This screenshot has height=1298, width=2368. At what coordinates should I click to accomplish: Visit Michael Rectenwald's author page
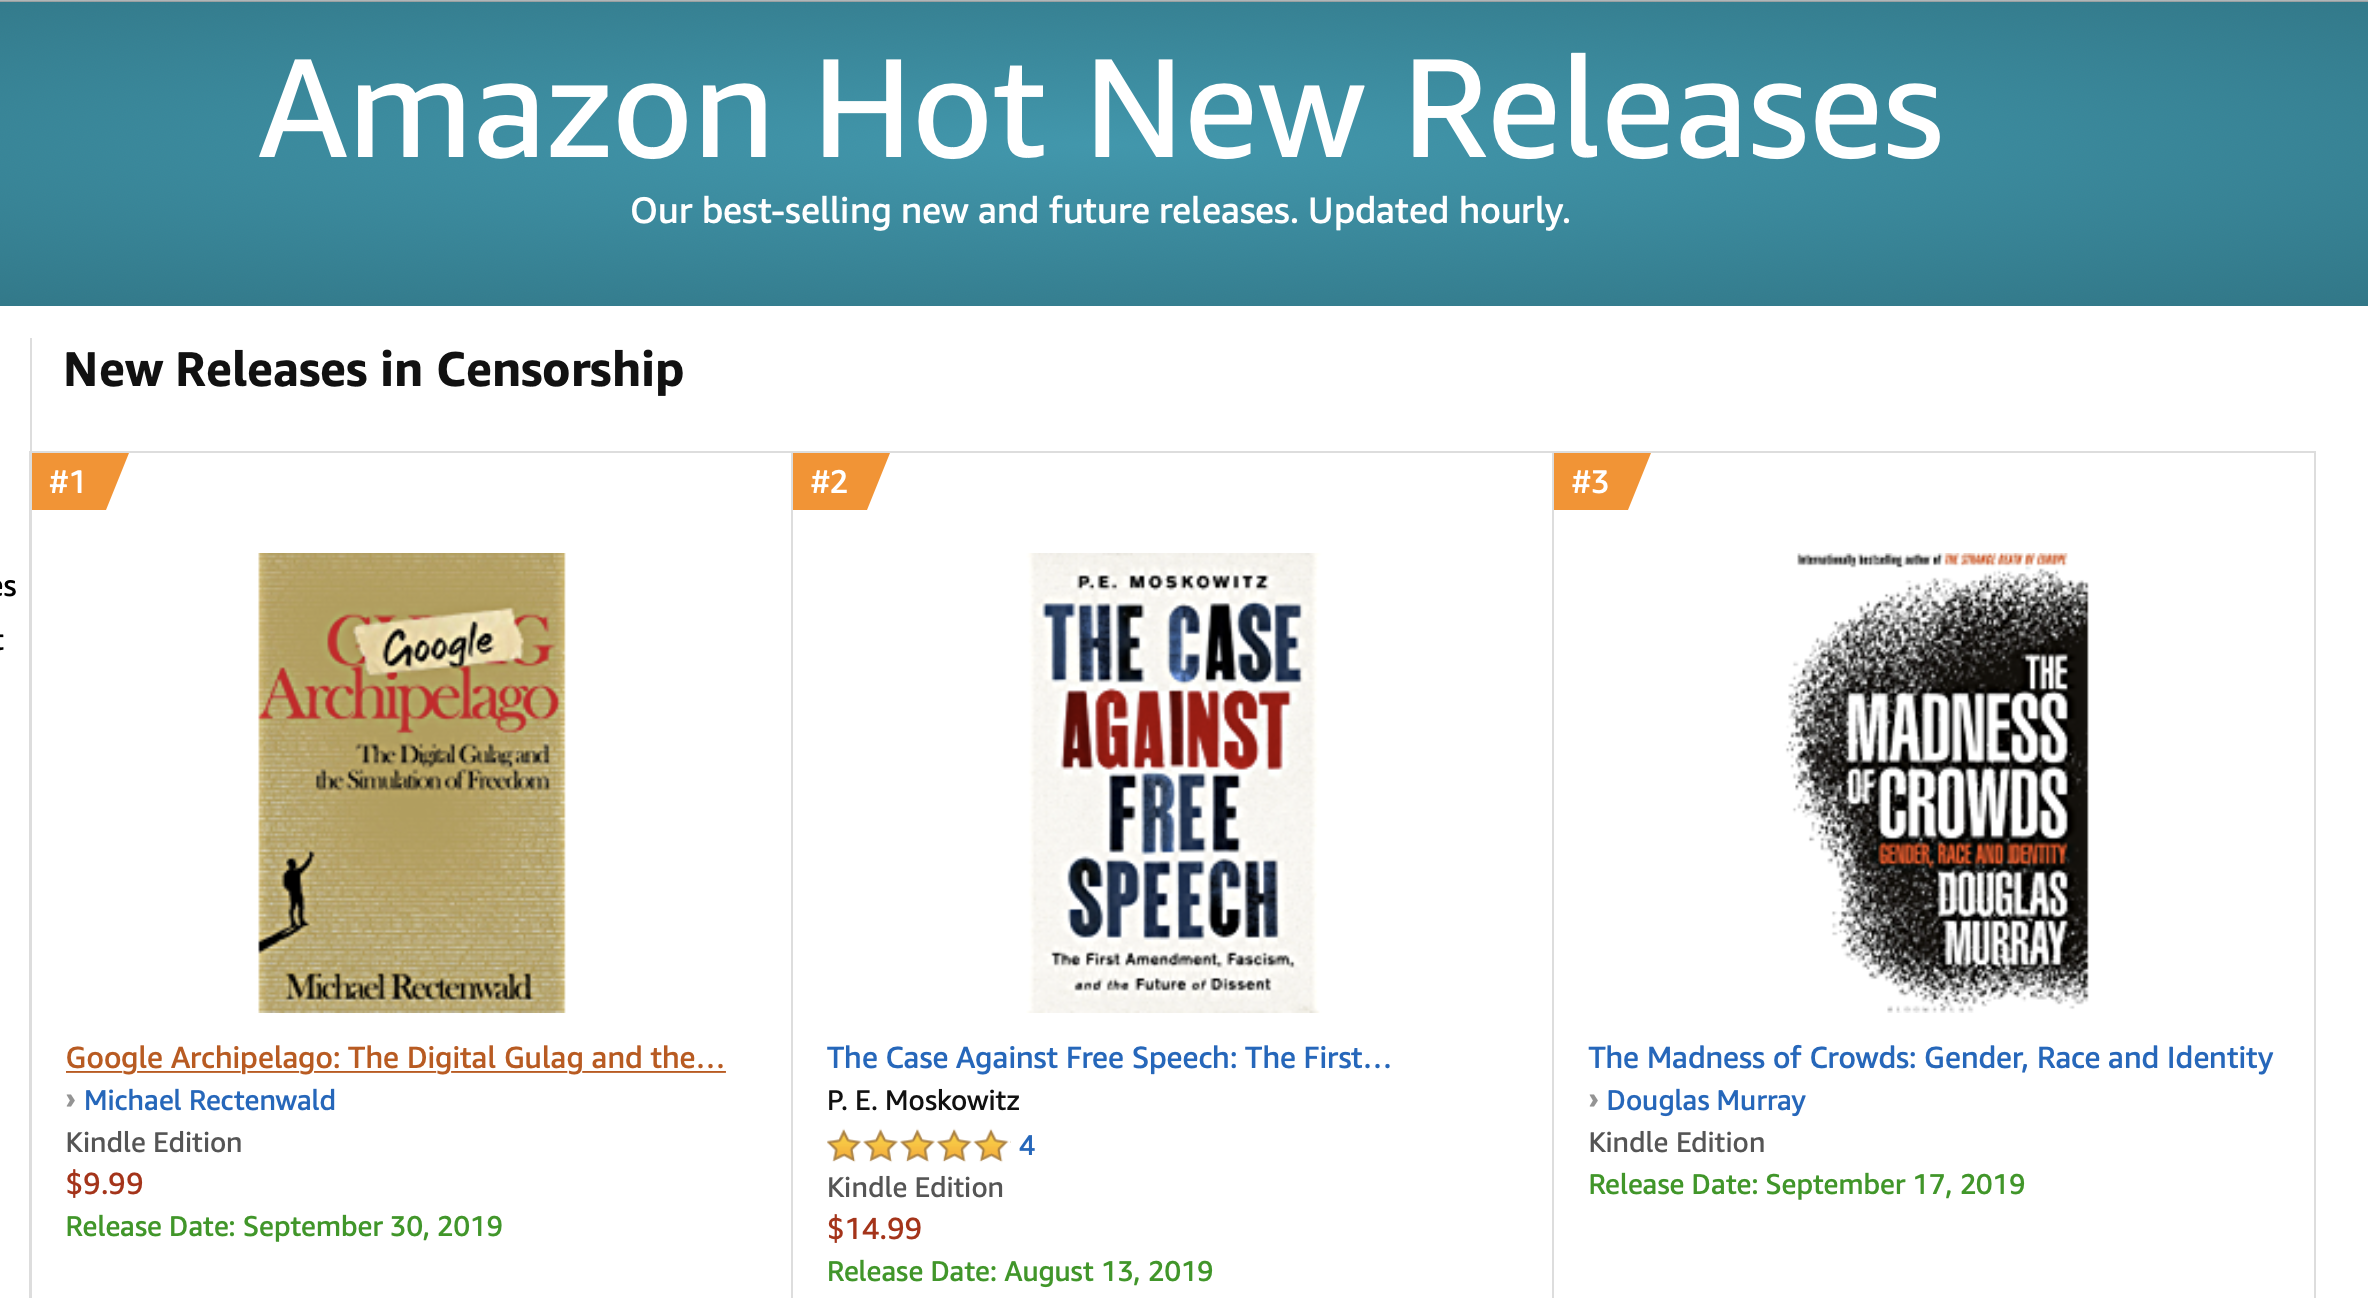point(209,1100)
